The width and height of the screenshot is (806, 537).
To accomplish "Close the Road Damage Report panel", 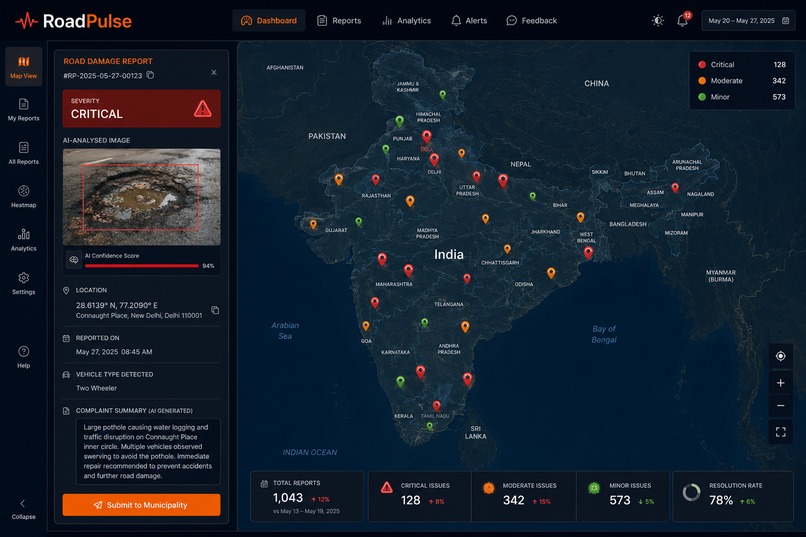I will (214, 72).
